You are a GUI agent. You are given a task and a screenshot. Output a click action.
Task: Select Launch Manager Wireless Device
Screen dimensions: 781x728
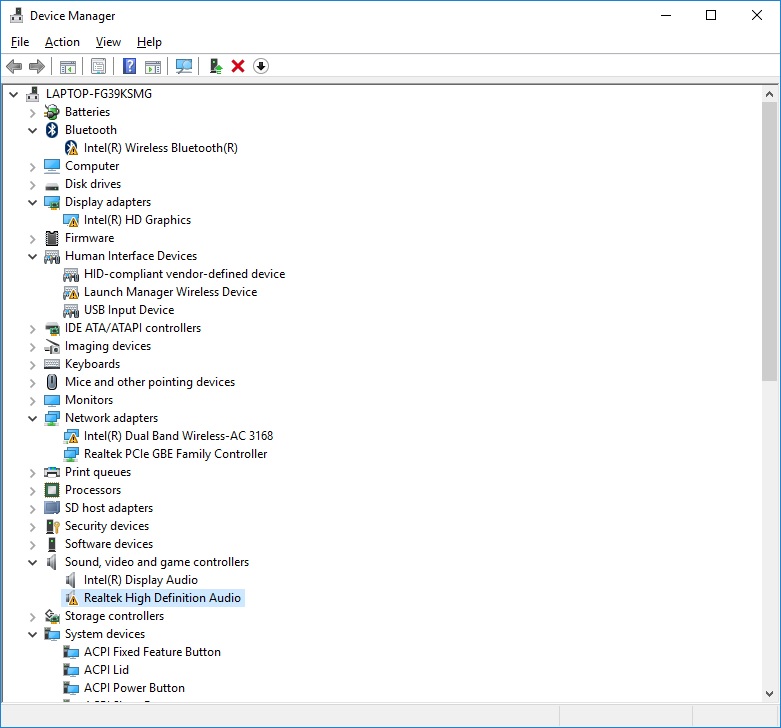coord(170,292)
